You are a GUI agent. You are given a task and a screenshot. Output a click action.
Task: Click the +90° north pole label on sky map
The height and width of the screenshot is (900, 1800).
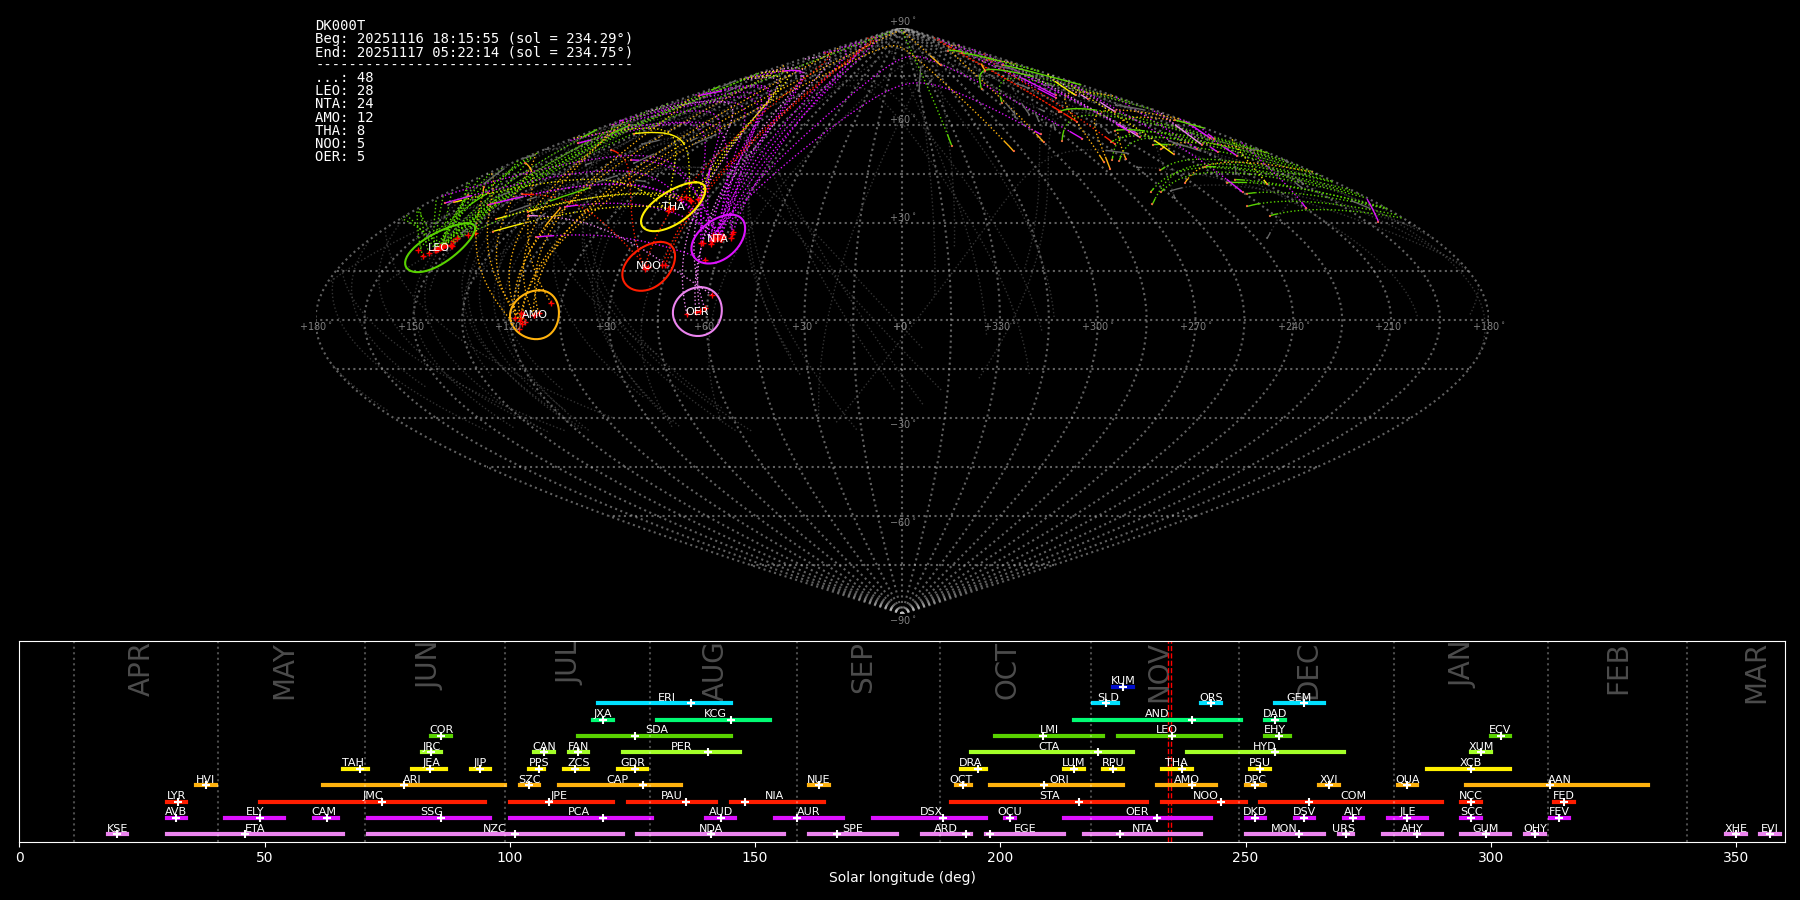(x=901, y=22)
